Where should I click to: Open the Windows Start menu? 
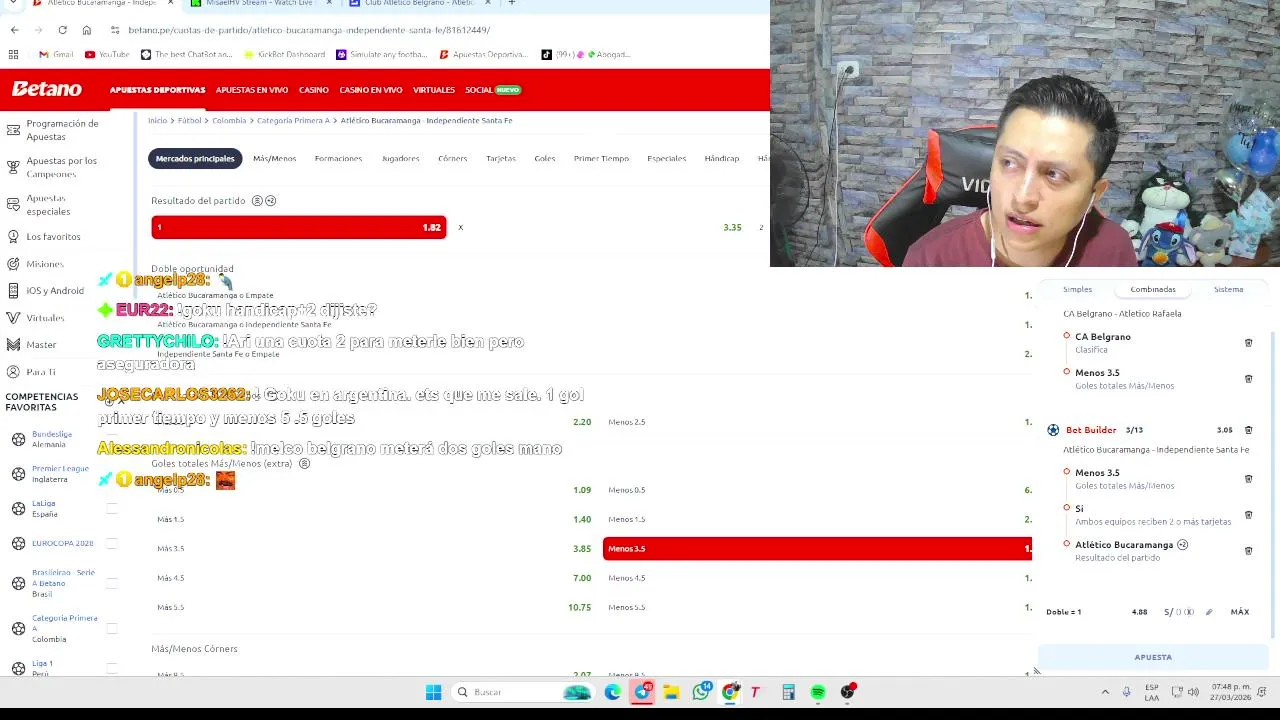click(433, 692)
